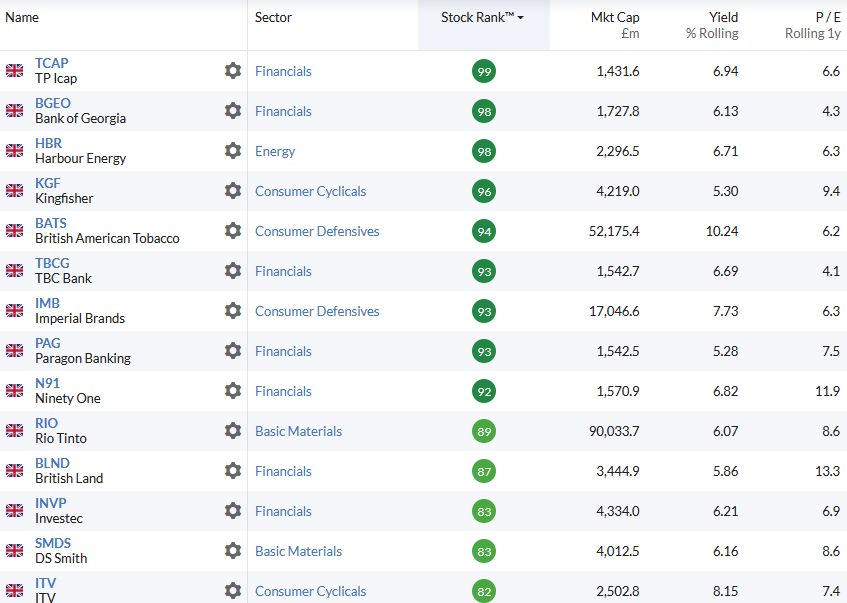Select P/E value 11.9 for Ninety One
847x603 pixels.
tap(828, 391)
